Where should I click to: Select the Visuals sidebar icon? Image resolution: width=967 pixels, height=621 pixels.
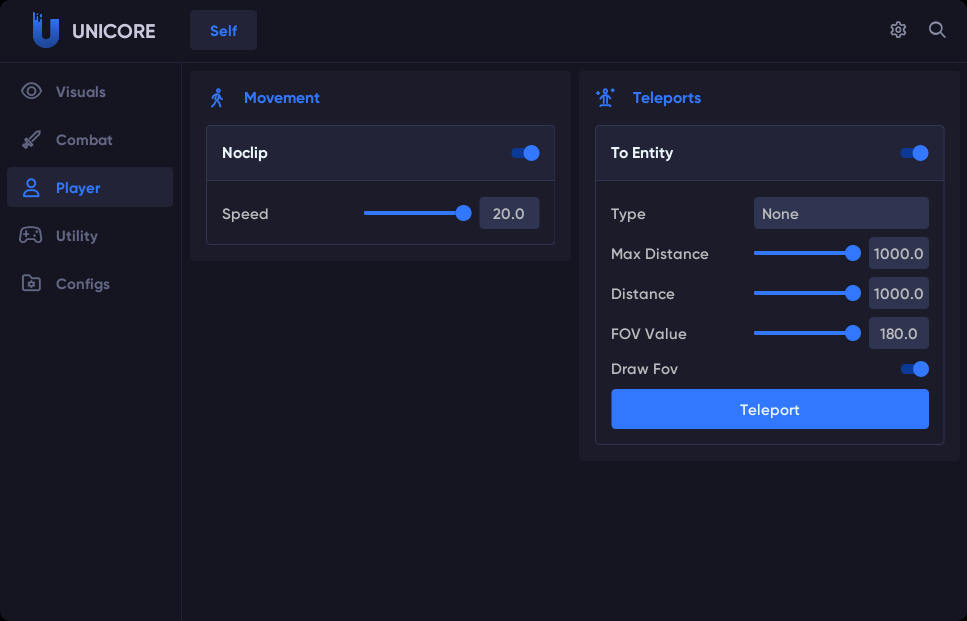click(30, 91)
